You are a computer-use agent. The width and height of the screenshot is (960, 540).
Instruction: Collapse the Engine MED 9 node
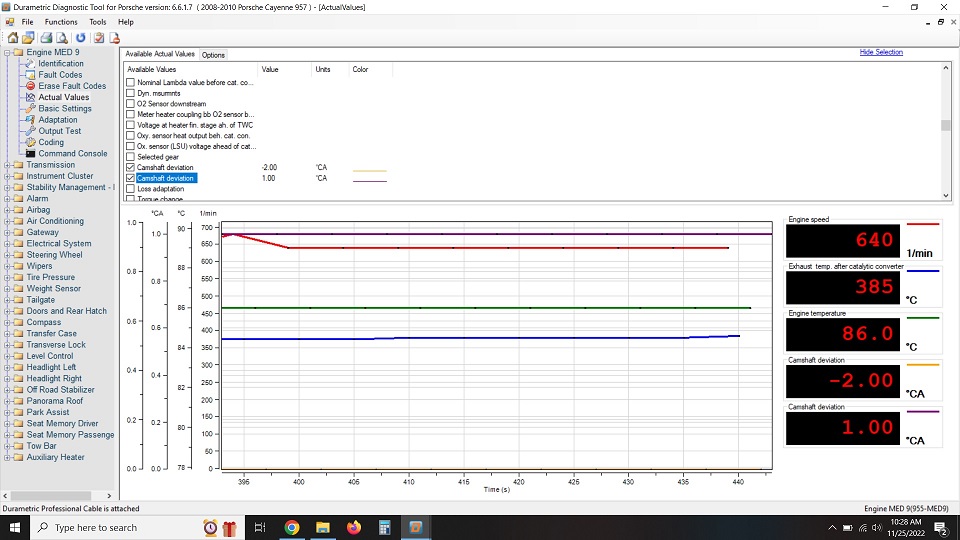(7, 53)
